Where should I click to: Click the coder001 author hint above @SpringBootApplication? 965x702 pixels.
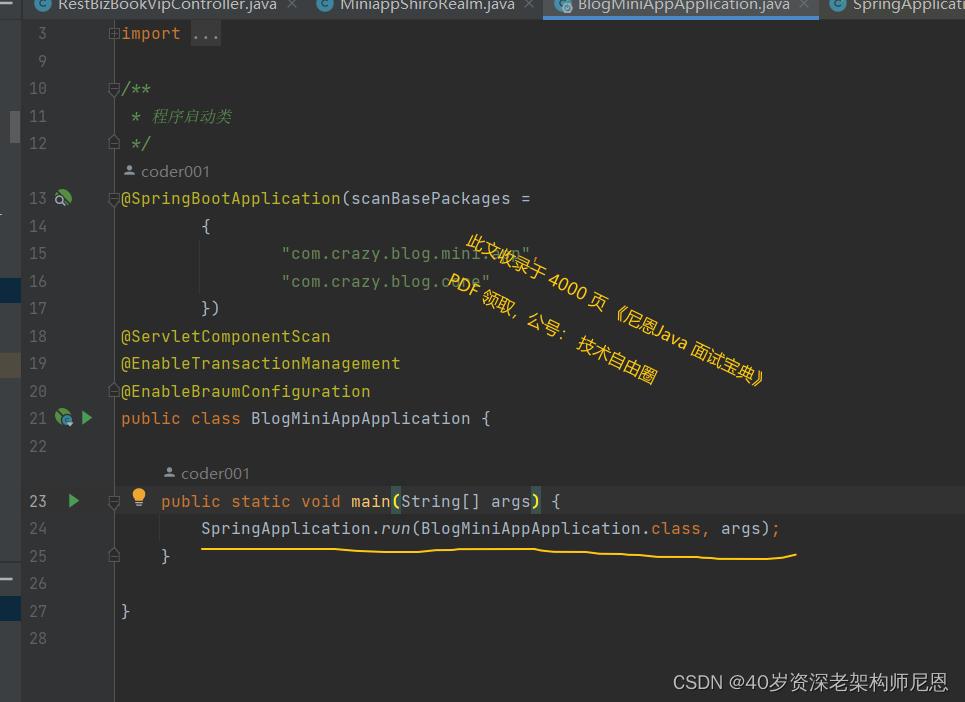click(x=174, y=171)
